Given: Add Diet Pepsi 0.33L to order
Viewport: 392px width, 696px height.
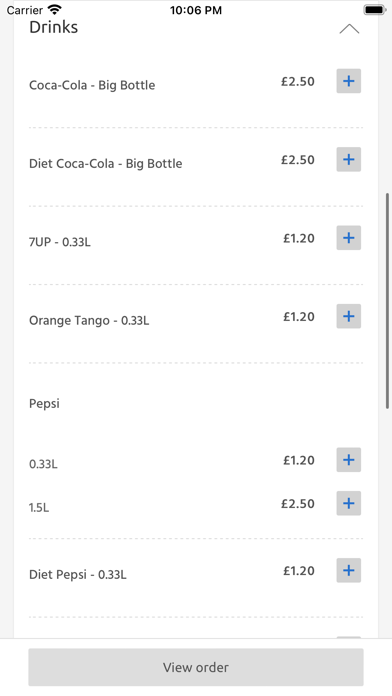Looking at the screenshot, I should coord(348,570).
